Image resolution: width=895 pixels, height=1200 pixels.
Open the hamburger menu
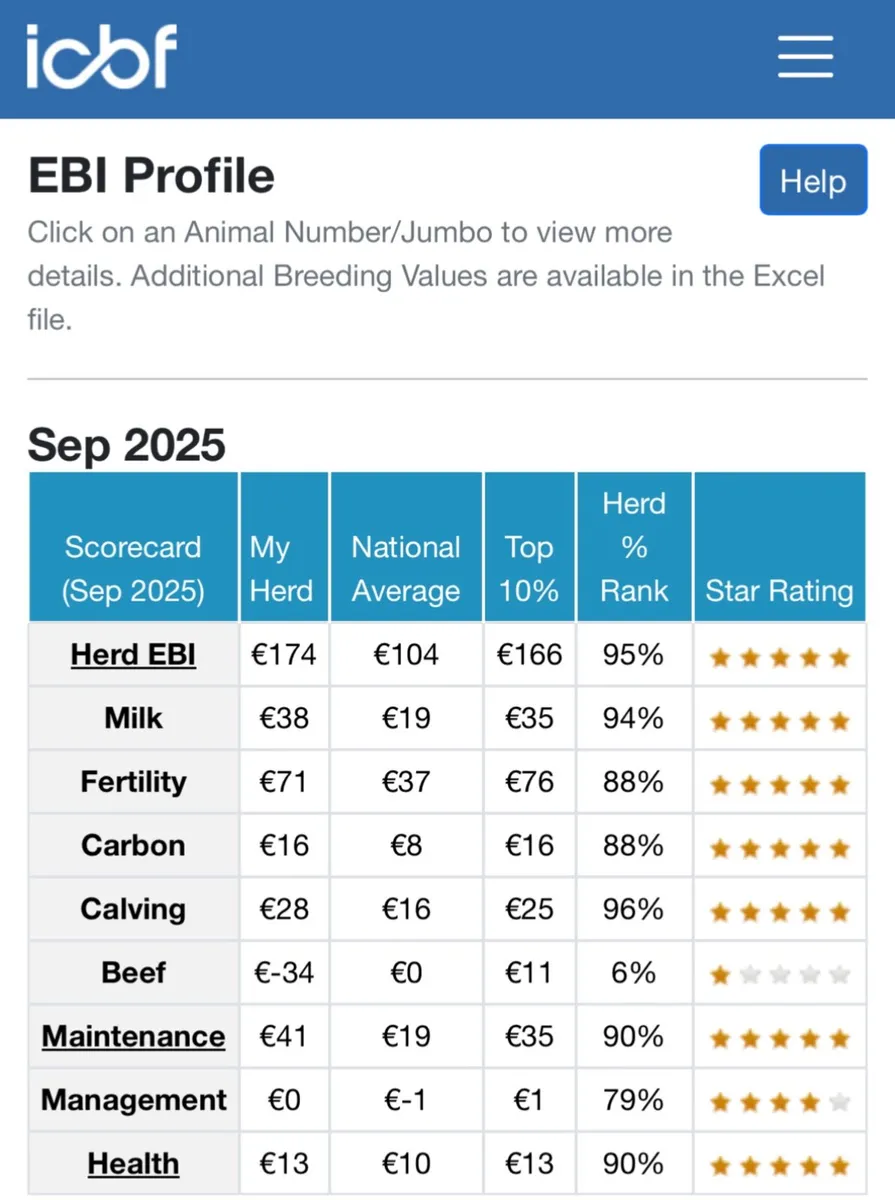tap(805, 57)
